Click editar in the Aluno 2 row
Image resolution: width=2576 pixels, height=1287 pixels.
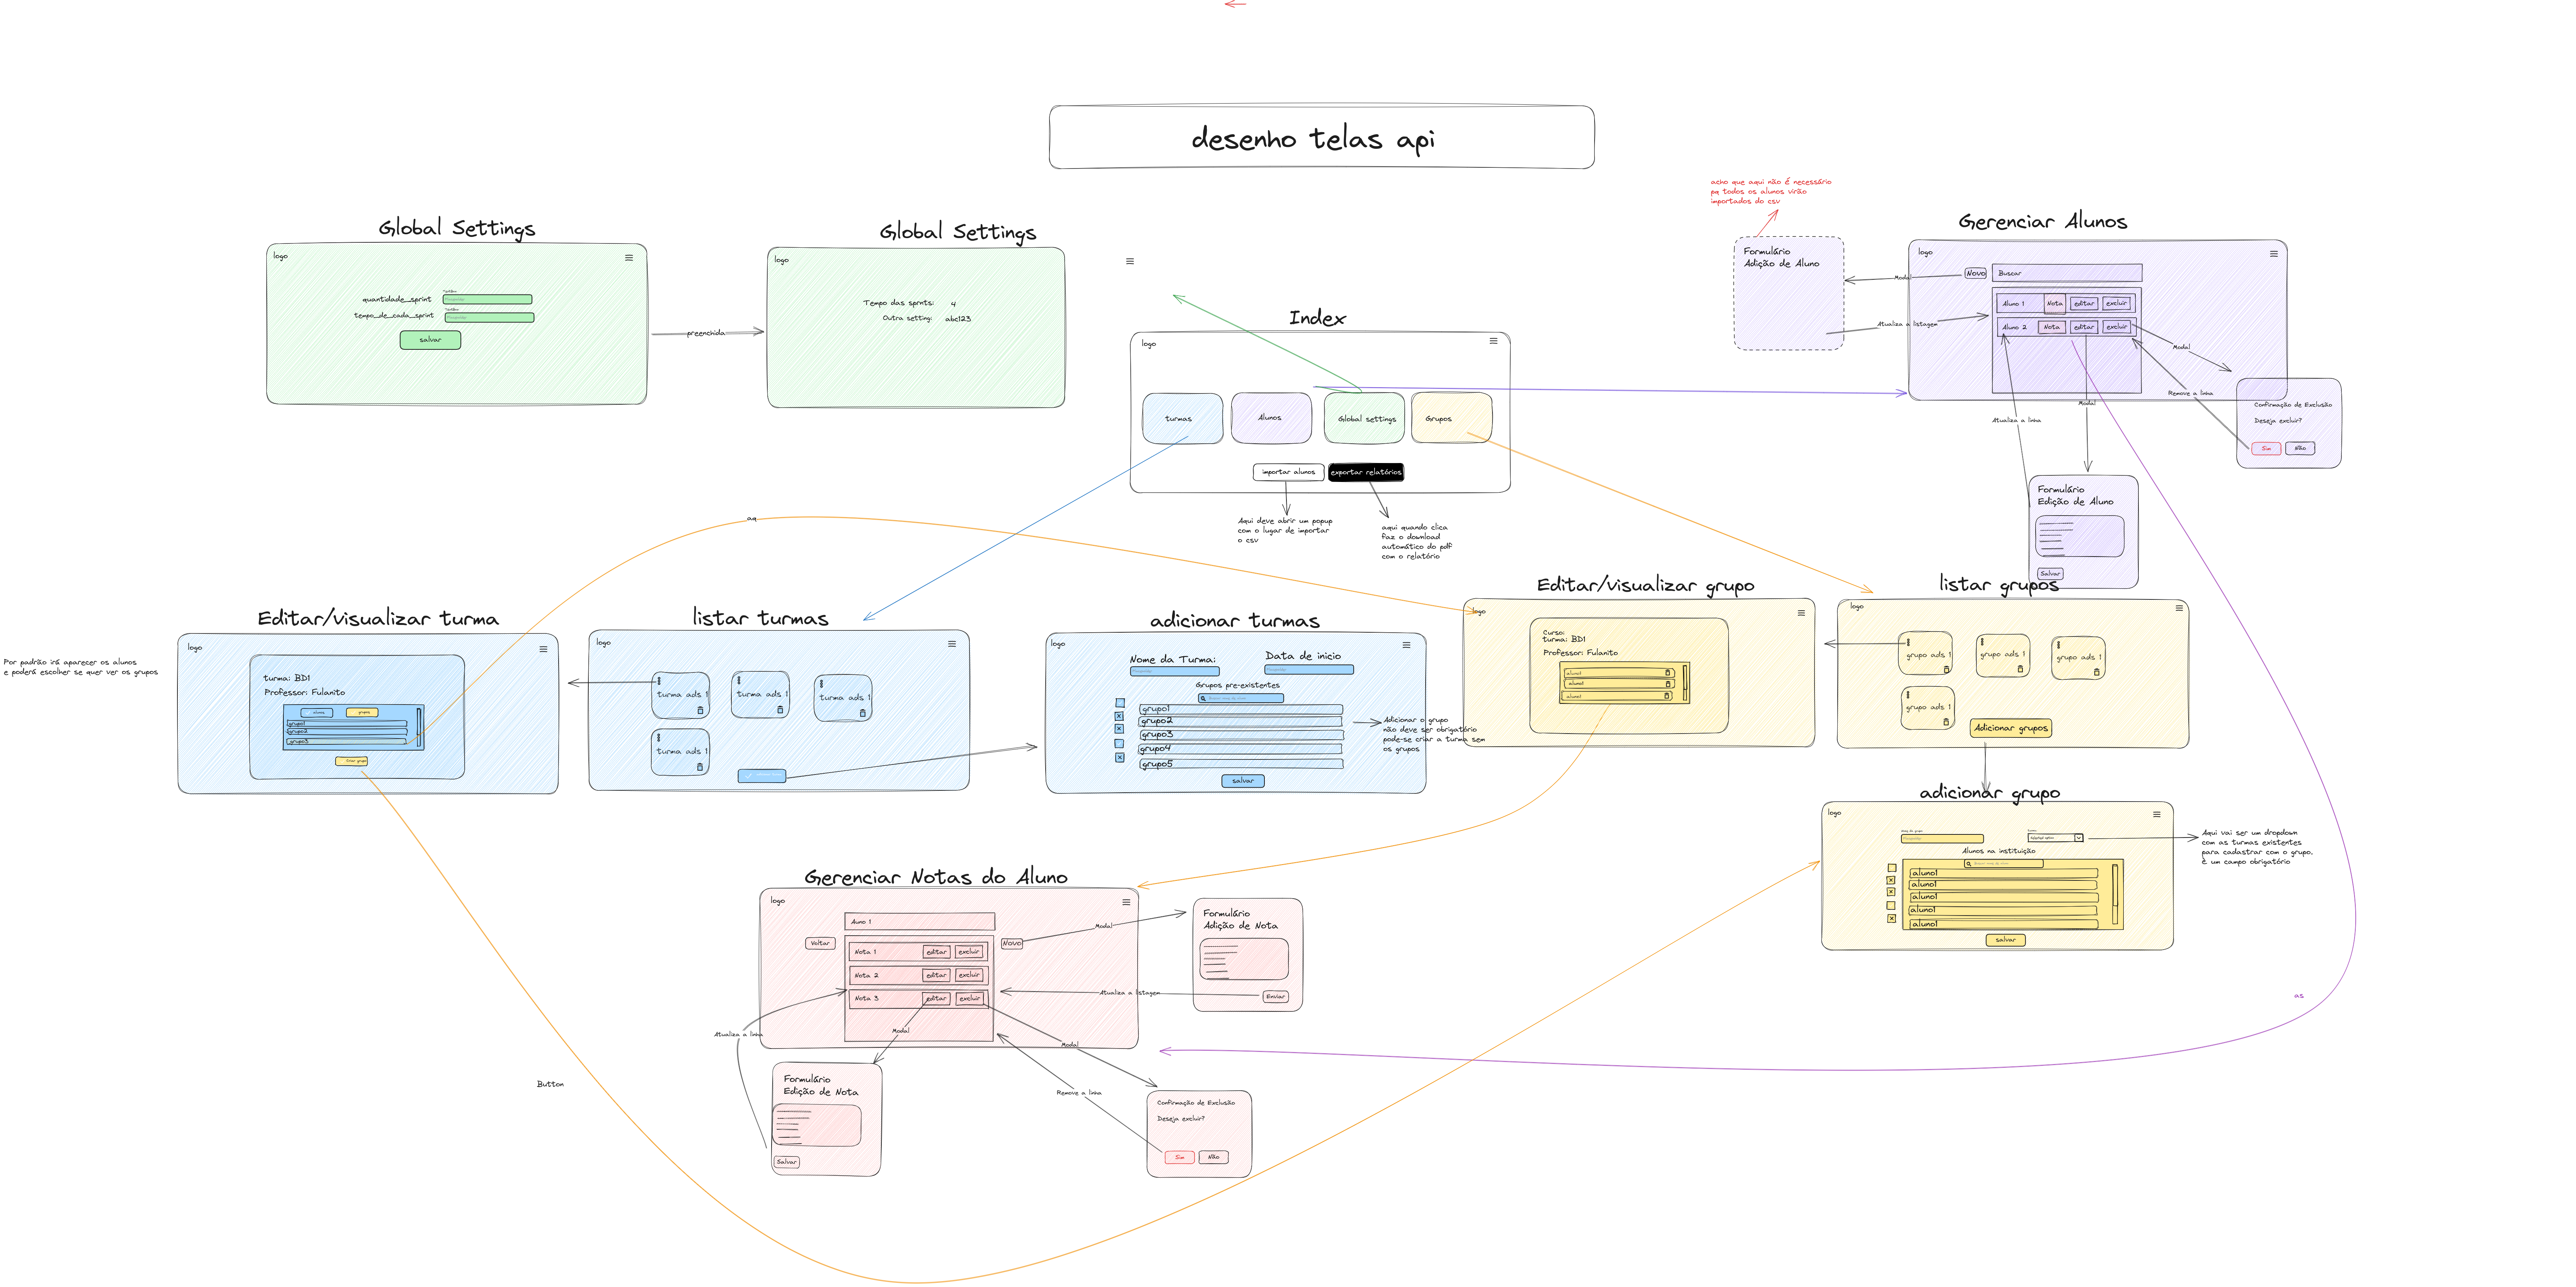click(x=2084, y=327)
